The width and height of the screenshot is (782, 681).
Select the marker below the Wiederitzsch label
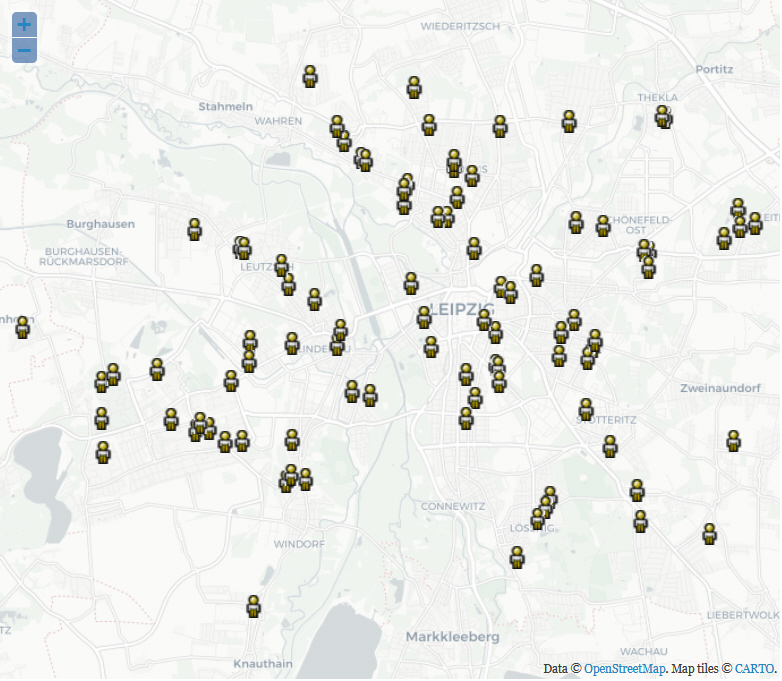pyautogui.click(x=414, y=87)
